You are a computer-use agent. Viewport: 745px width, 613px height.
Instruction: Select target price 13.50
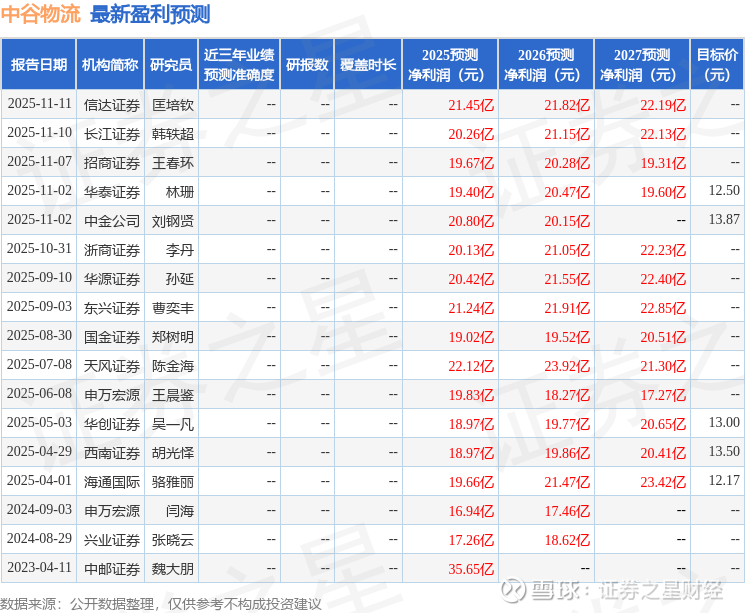click(724, 451)
